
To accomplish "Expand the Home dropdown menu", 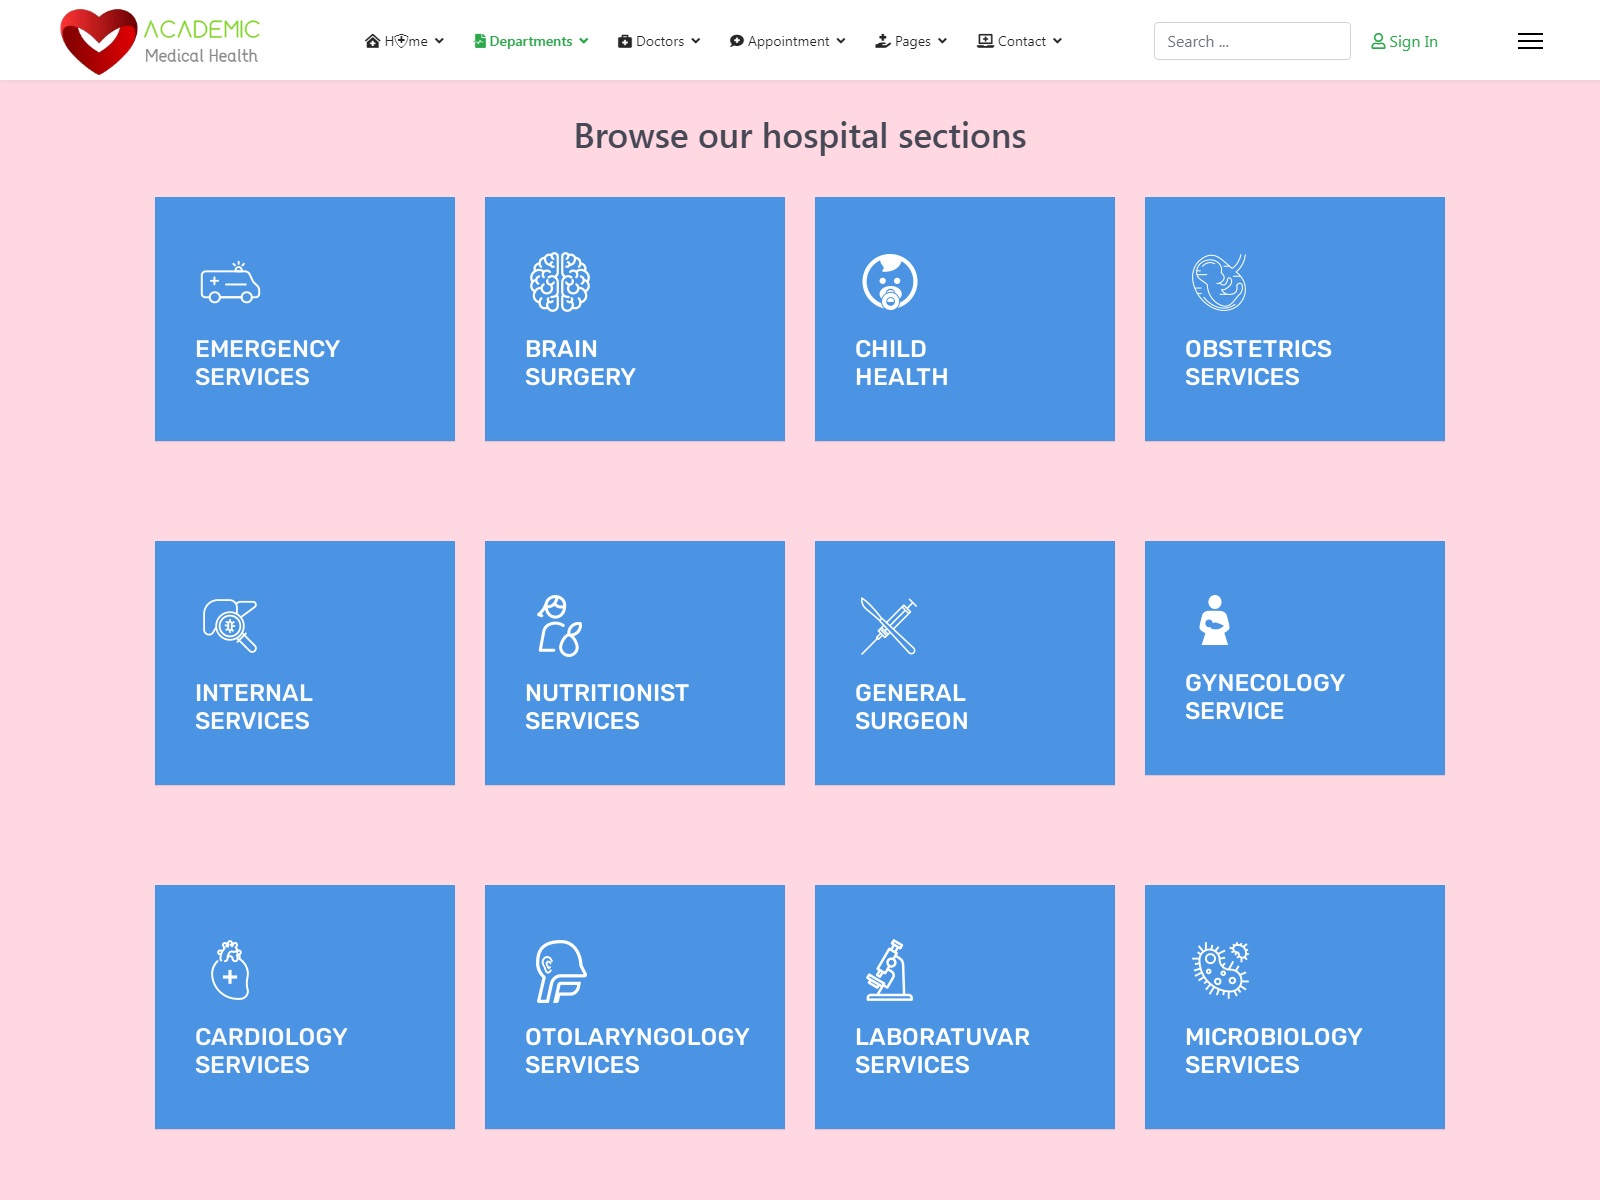I will coord(405,41).
